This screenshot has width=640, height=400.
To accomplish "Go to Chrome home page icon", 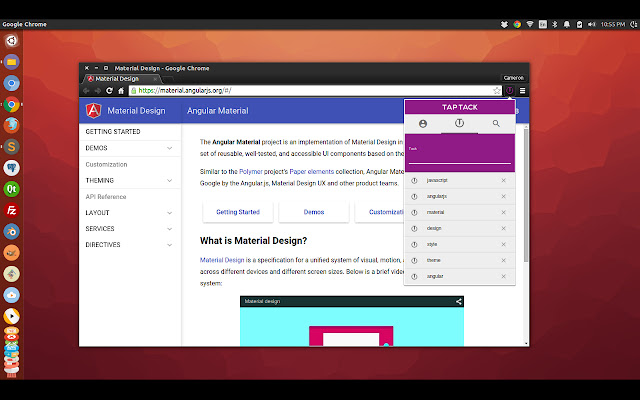I will (121, 91).
